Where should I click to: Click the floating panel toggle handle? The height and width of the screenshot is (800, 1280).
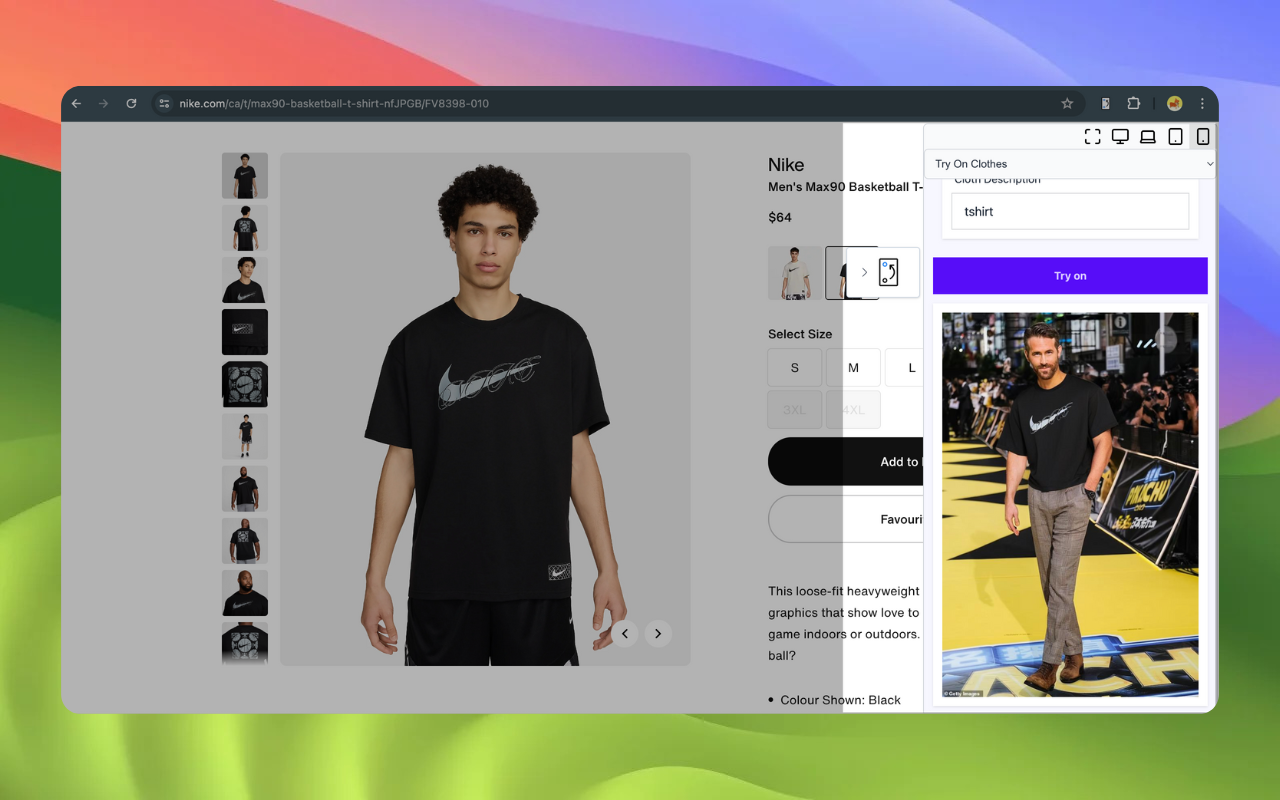[x=881, y=272]
